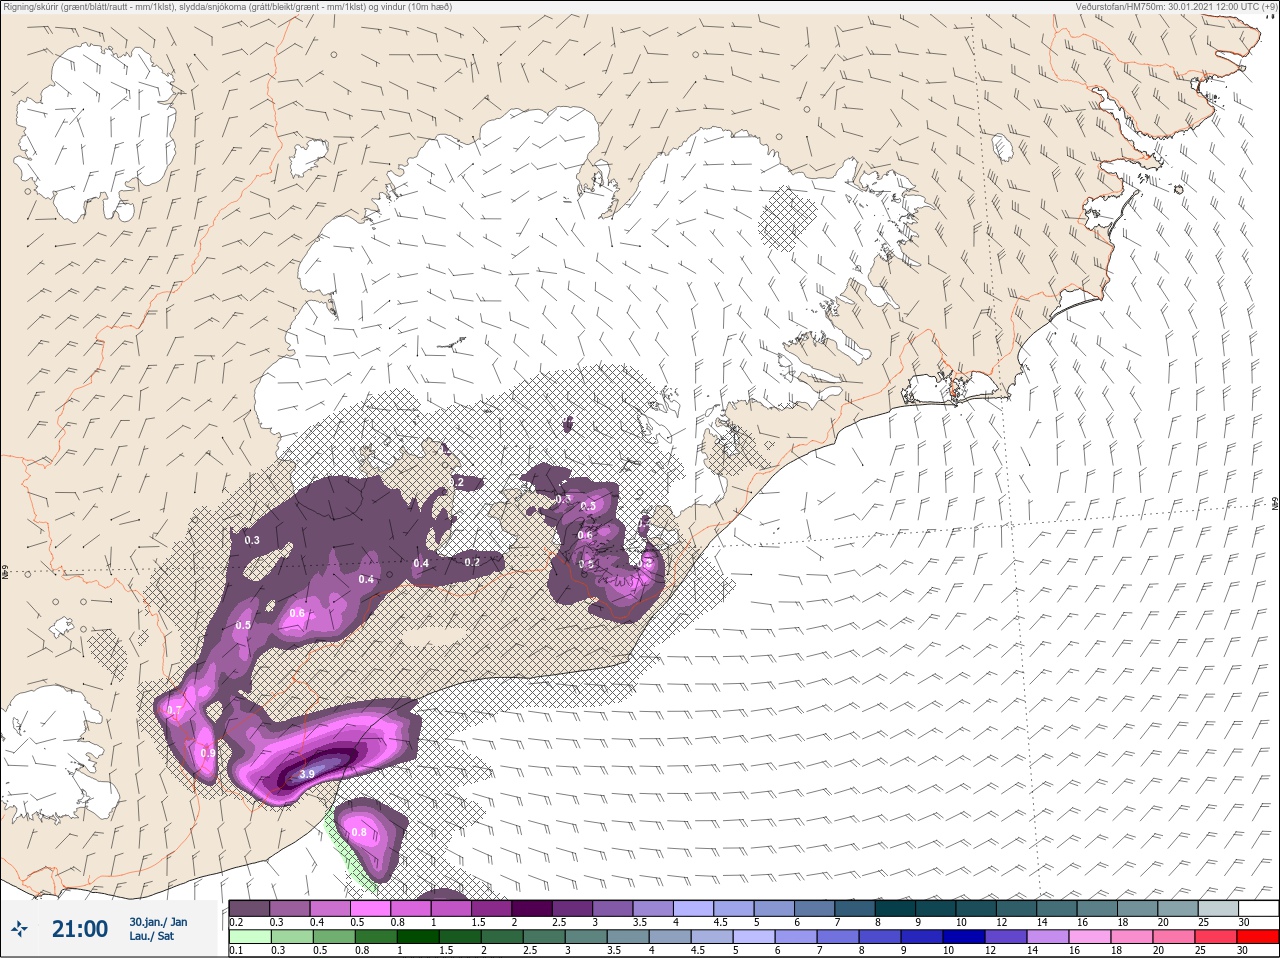Image resolution: width=1280 pixels, height=958 pixels.
Task: Click the 0.3 value in the western purple band
Action: point(251,540)
